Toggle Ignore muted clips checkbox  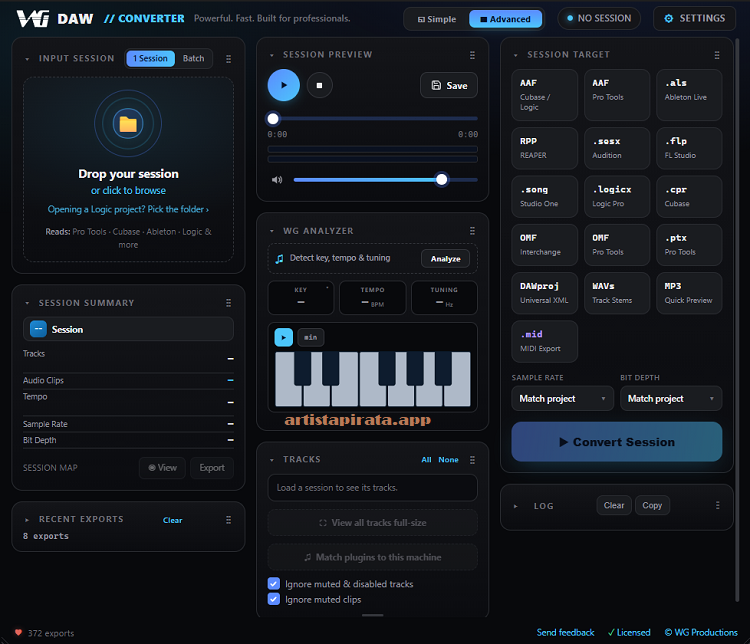tap(274, 599)
